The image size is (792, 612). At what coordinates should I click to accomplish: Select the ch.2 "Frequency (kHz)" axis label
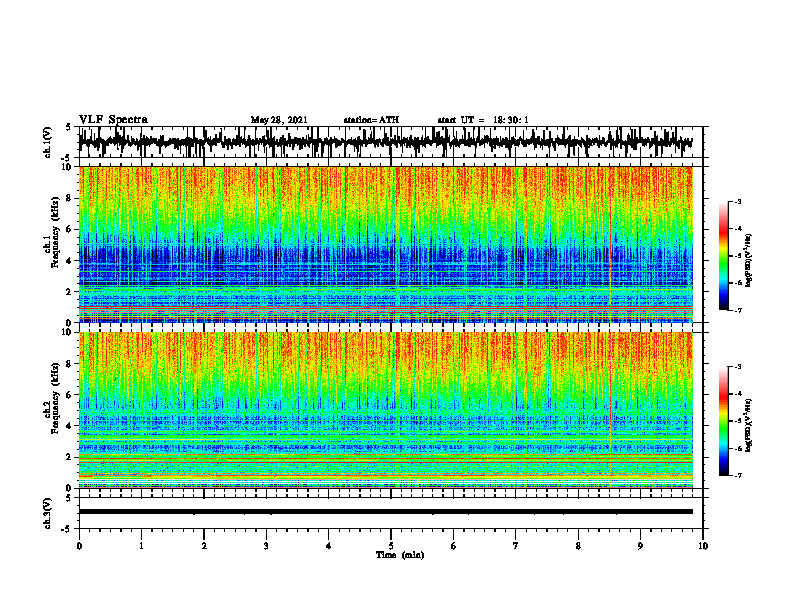click(55, 398)
